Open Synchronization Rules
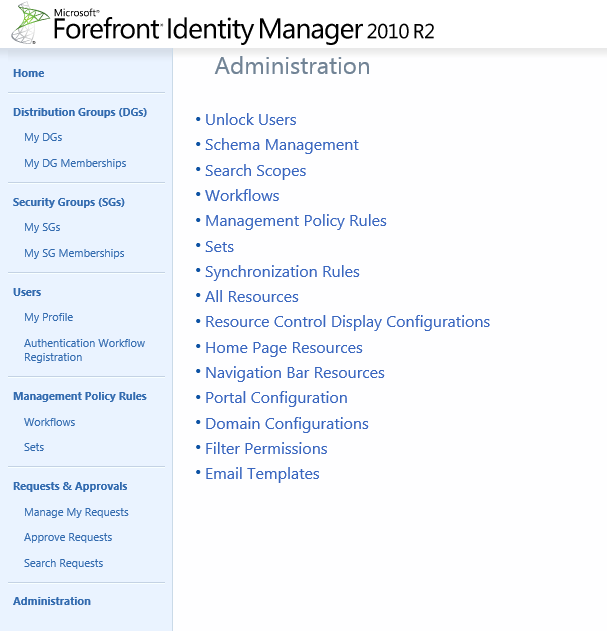Viewport: 607px width, 631px height. coord(282,272)
